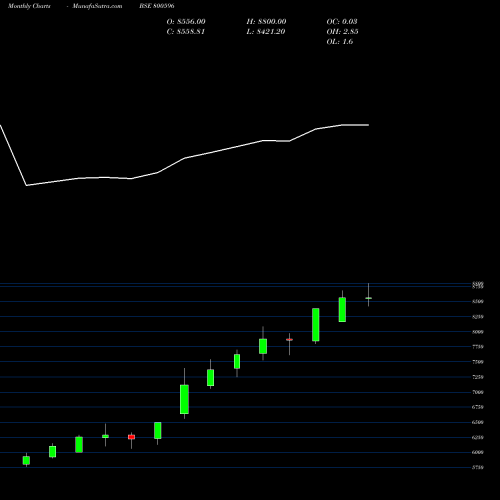Click the latest doji candle near 8556

[x=368, y=298]
